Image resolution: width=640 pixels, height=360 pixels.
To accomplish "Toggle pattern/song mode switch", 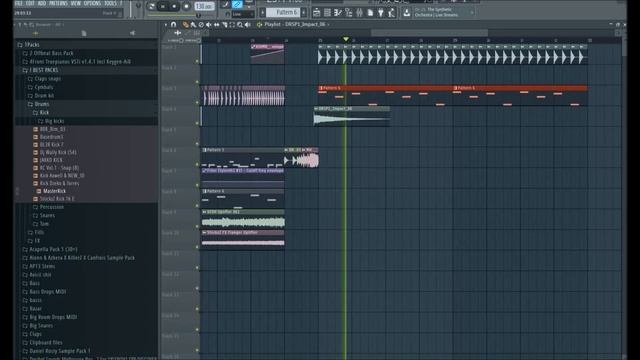I will coord(151,6).
